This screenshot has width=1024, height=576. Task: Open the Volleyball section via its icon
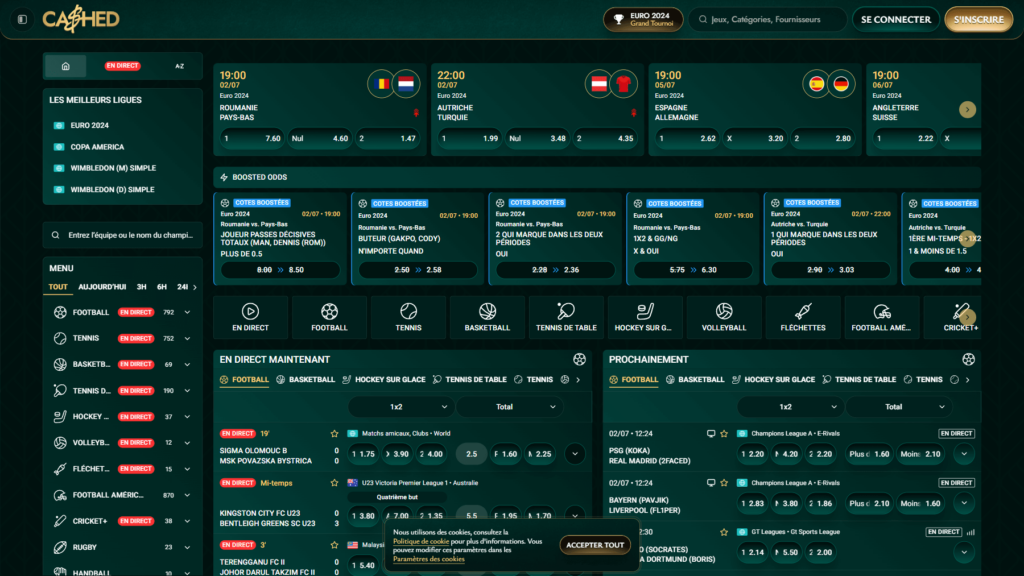click(x=723, y=317)
